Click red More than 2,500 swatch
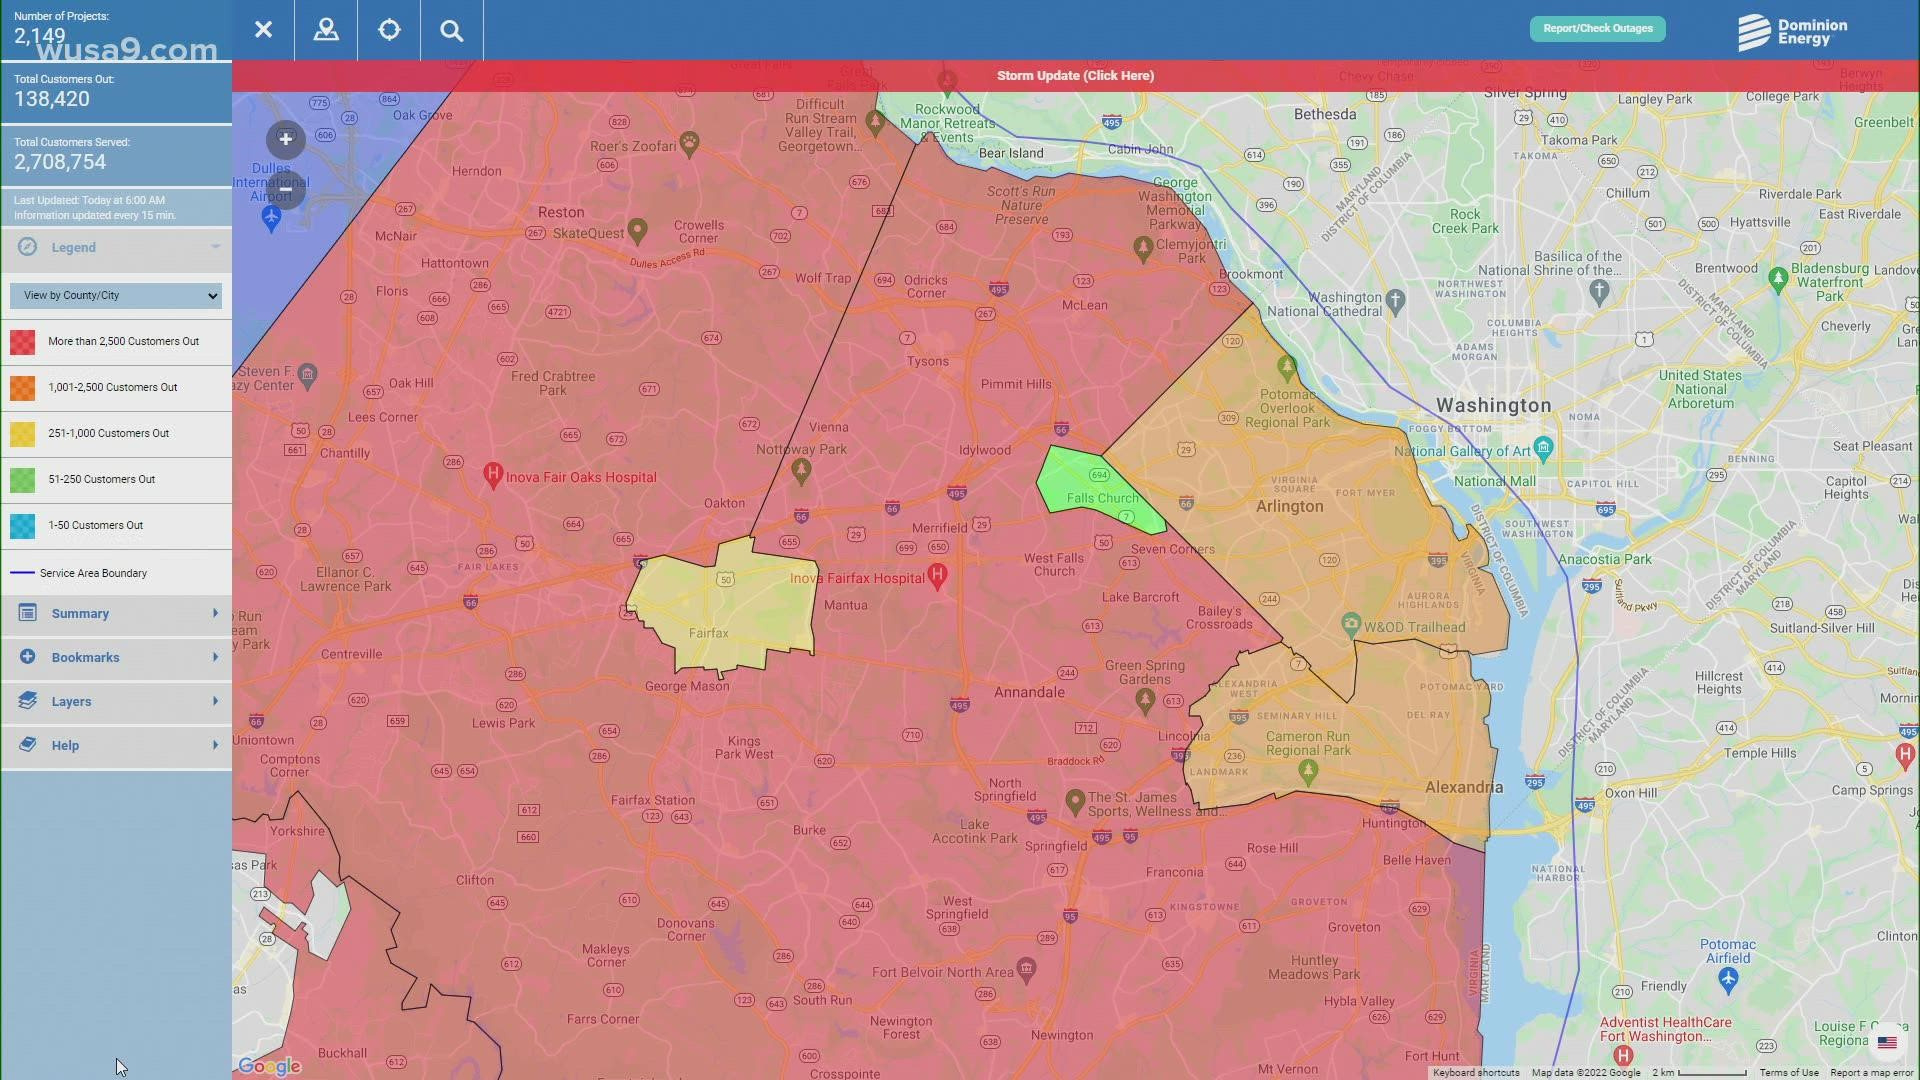 pos(22,342)
